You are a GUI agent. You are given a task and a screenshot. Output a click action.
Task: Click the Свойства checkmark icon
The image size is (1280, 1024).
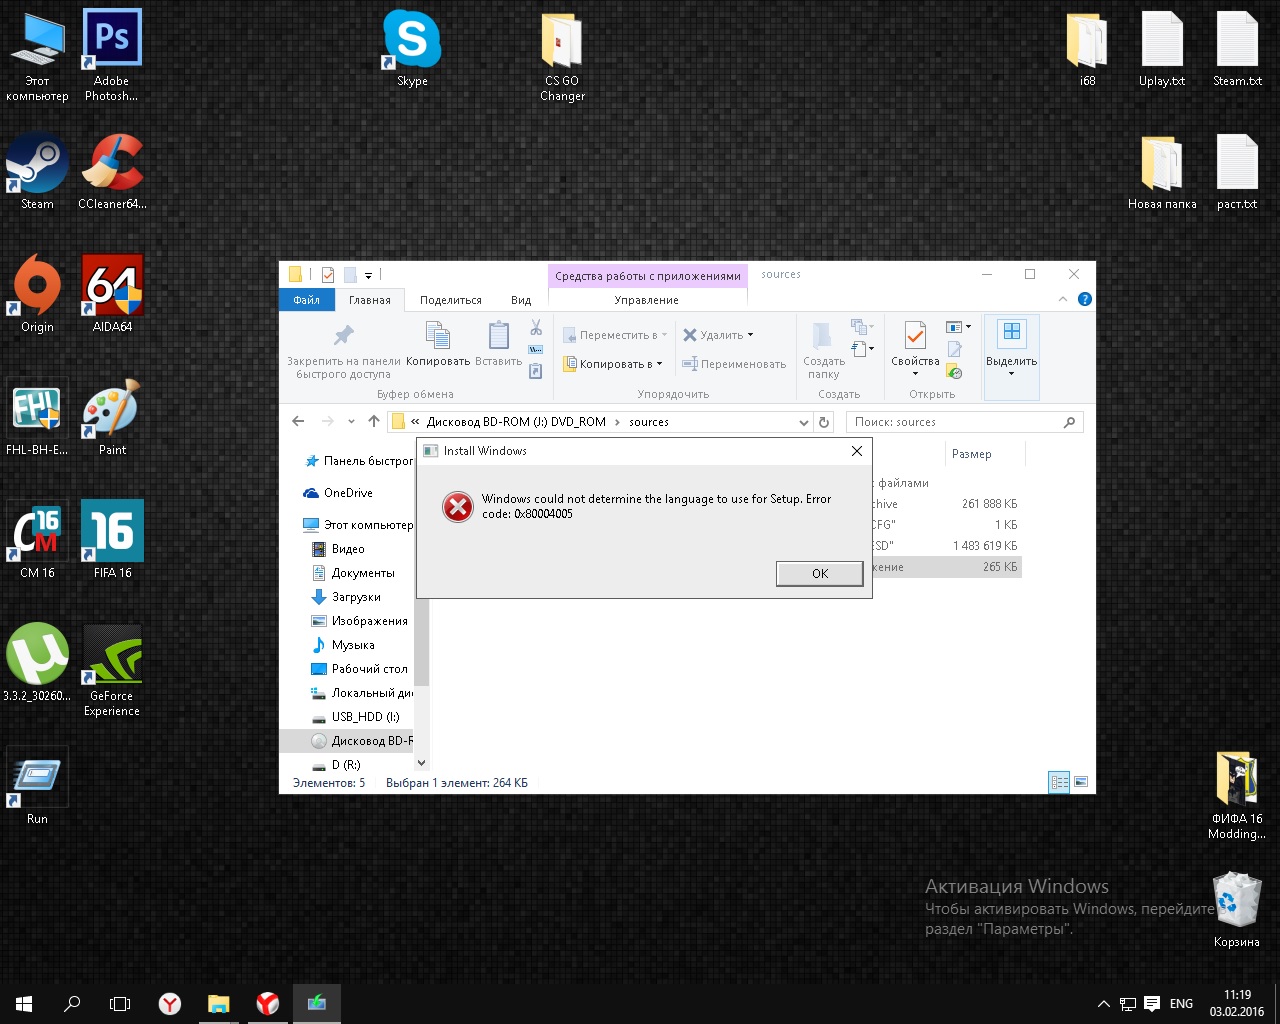click(915, 337)
